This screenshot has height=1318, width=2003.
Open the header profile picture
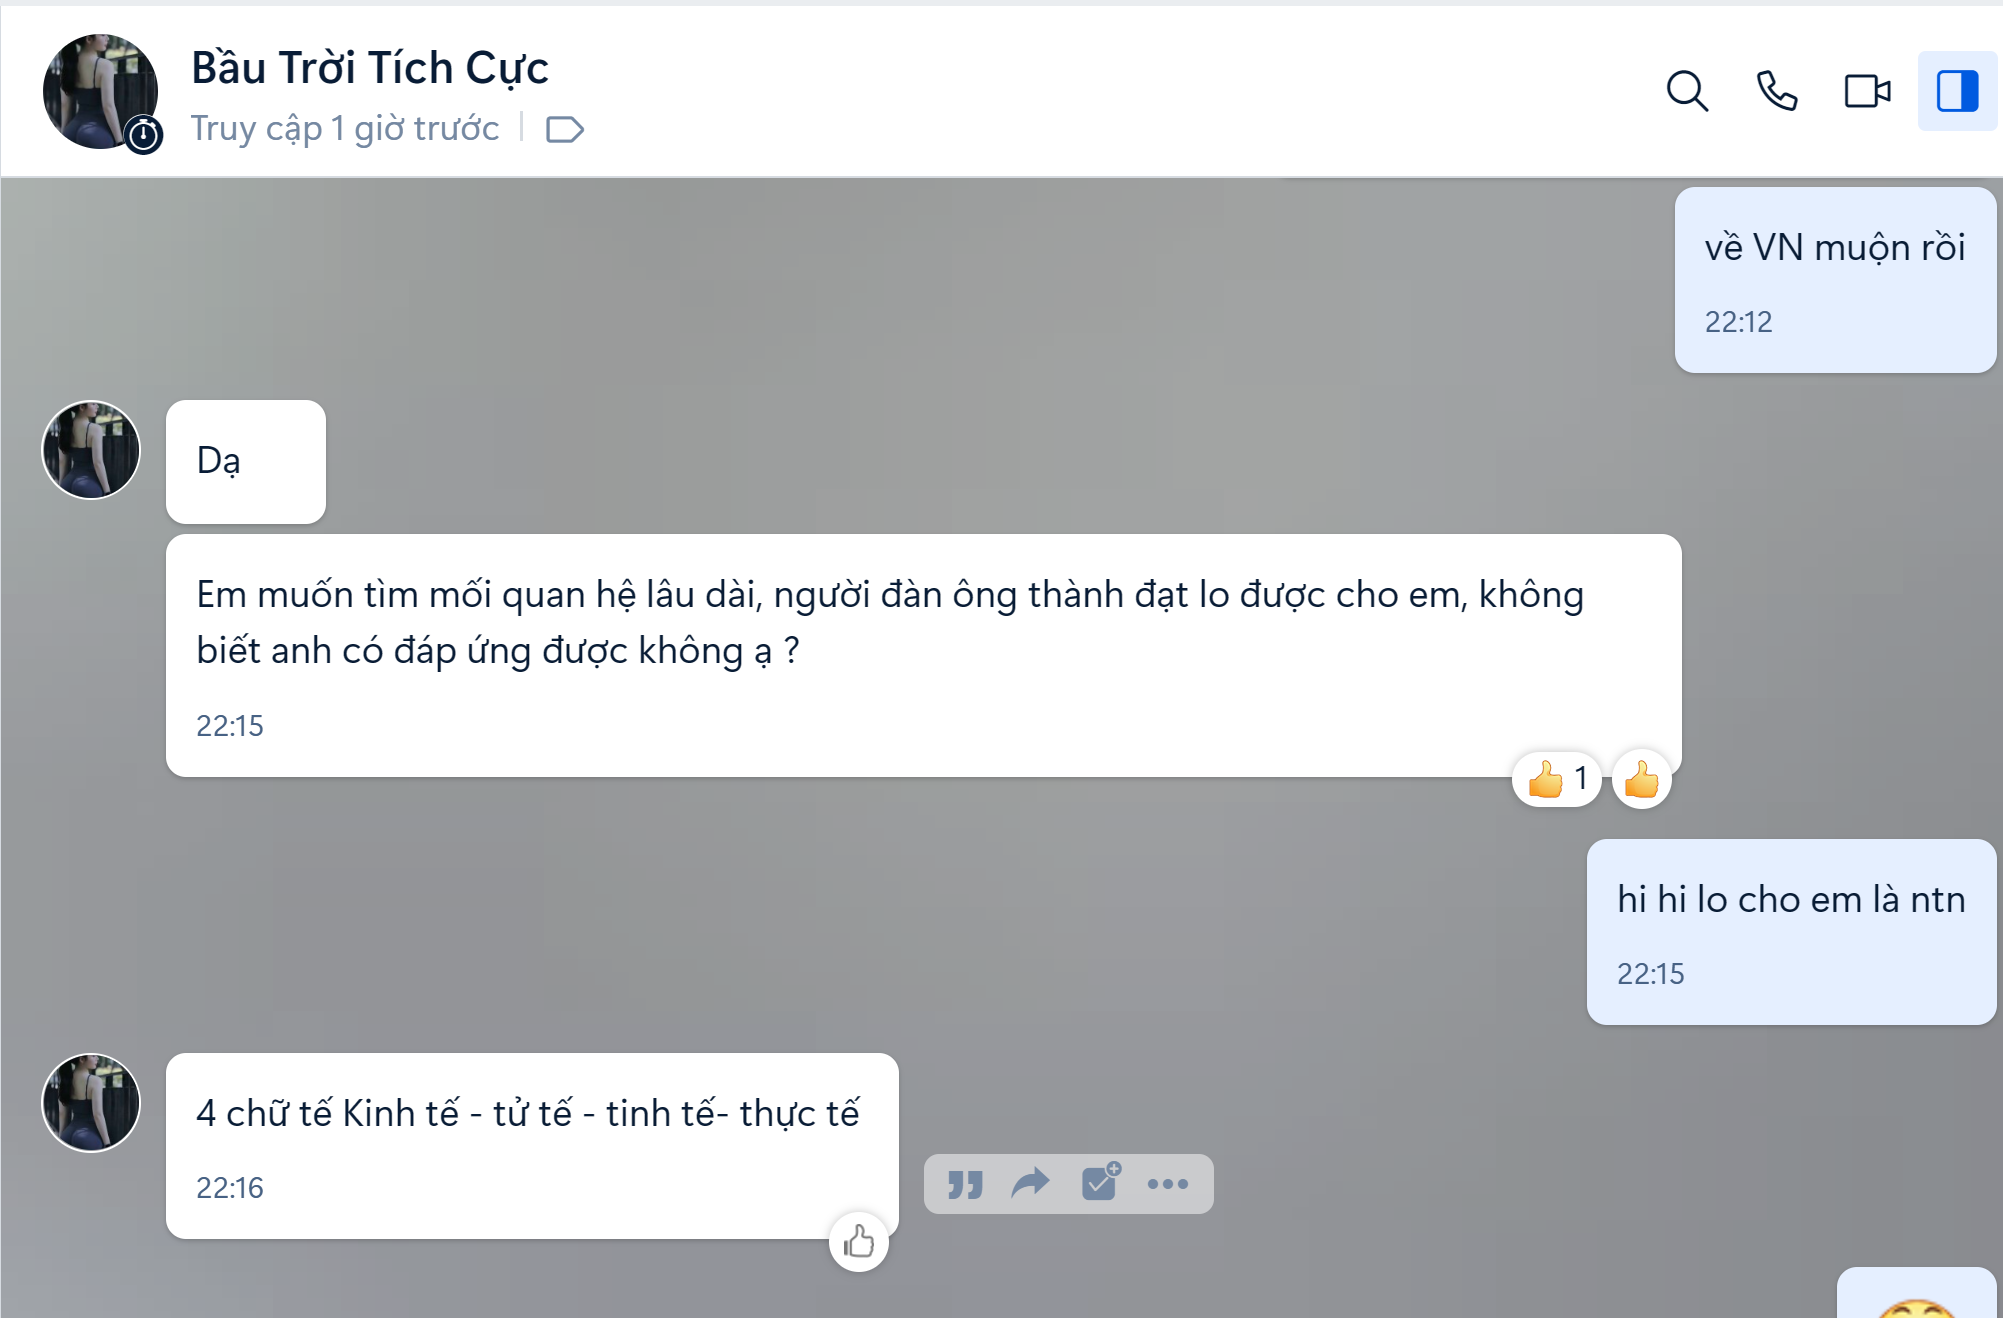[x=100, y=91]
